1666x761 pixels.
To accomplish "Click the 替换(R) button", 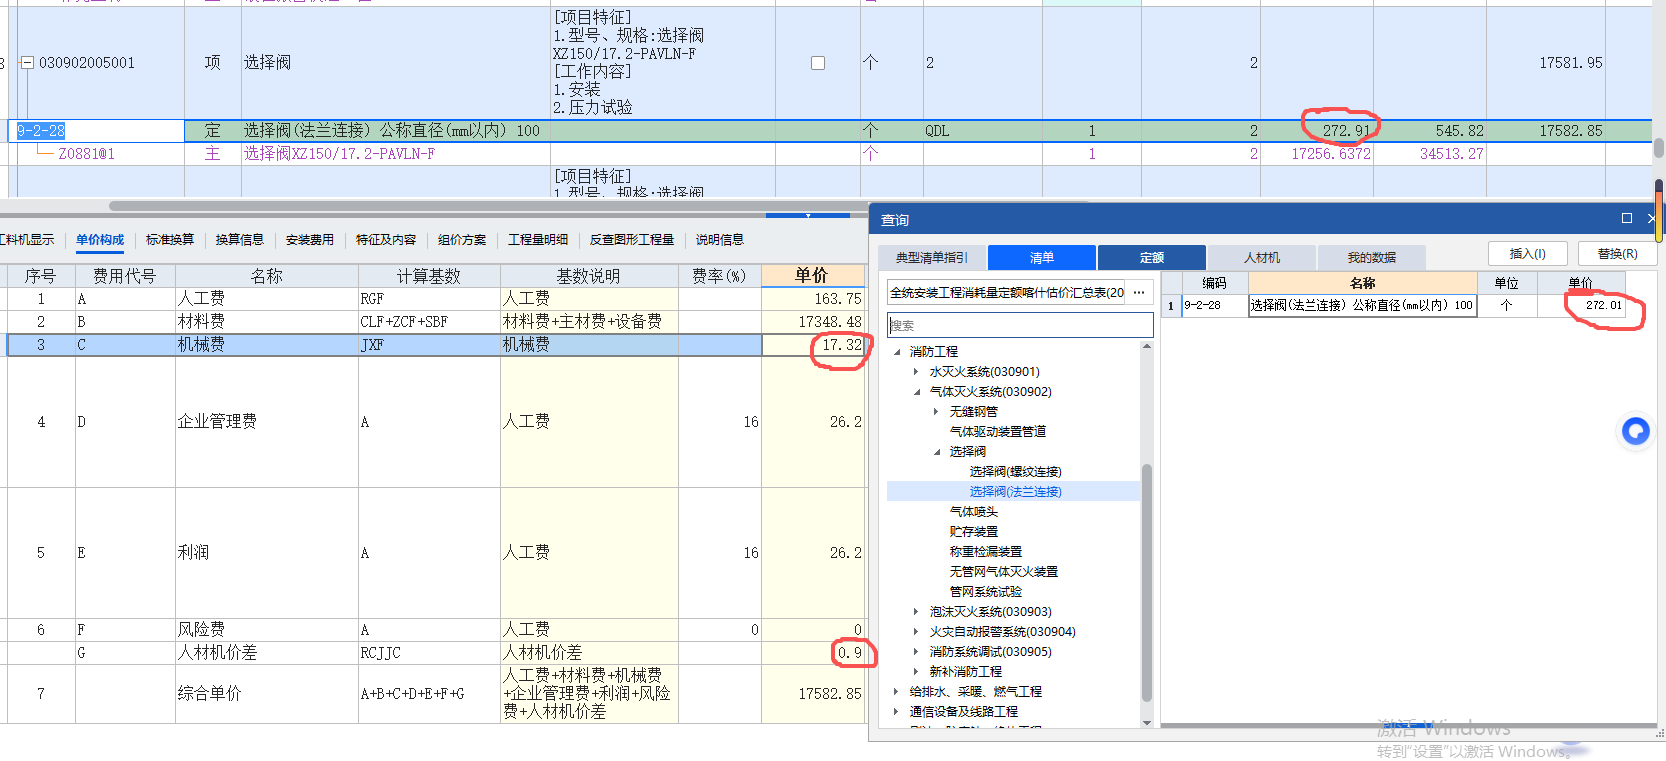I will [1617, 254].
